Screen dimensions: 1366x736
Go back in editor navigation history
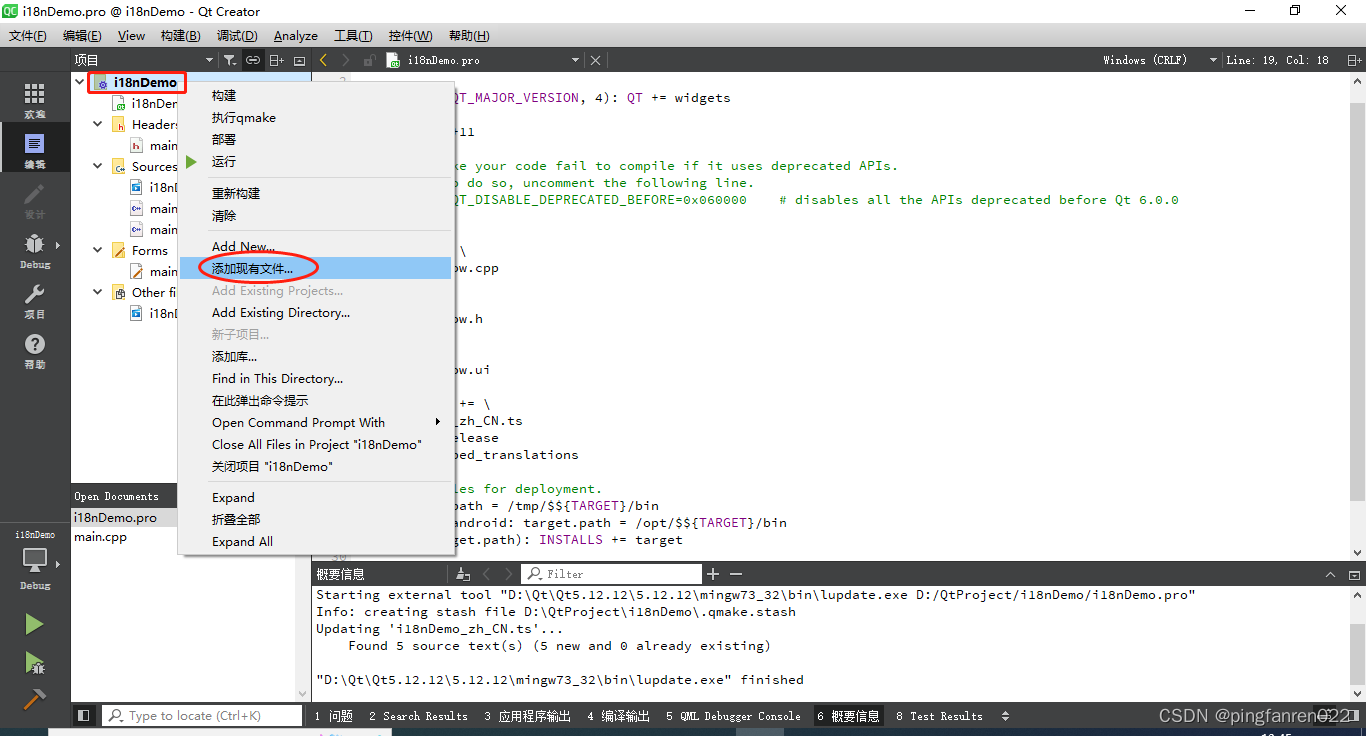point(323,60)
